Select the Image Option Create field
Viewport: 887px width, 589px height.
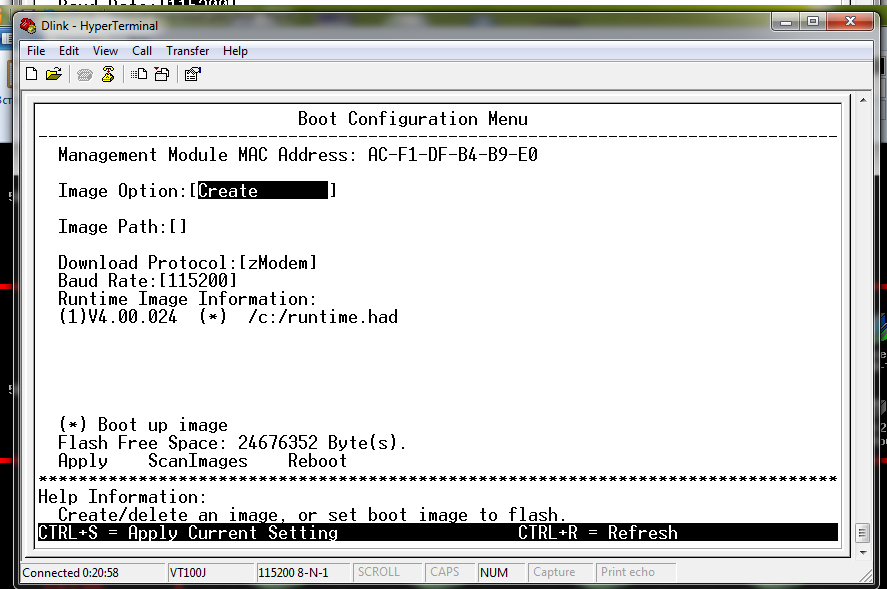262,191
